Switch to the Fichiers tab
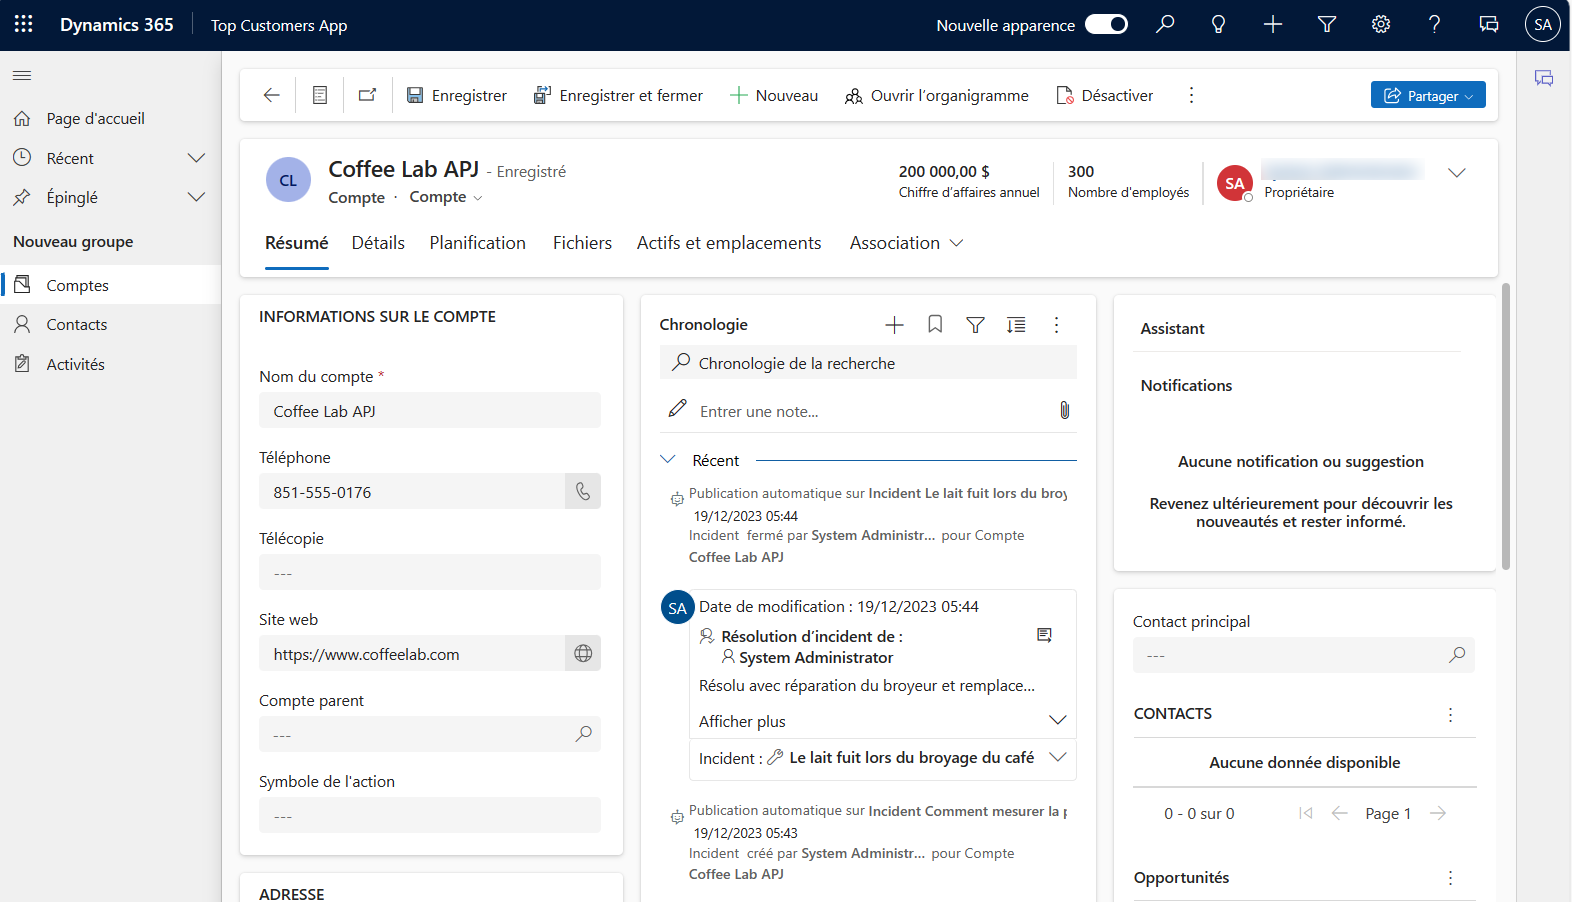The width and height of the screenshot is (1572, 902). pyautogui.click(x=582, y=243)
